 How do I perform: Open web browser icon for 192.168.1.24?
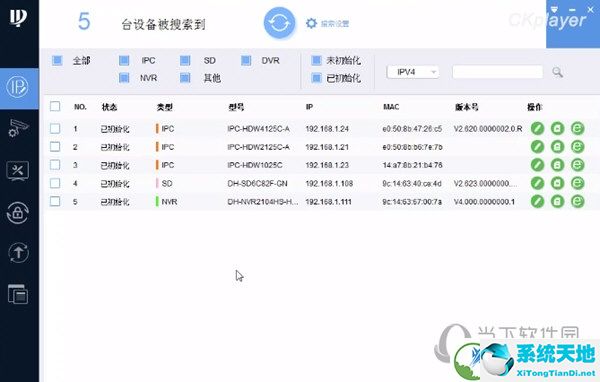(x=577, y=128)
